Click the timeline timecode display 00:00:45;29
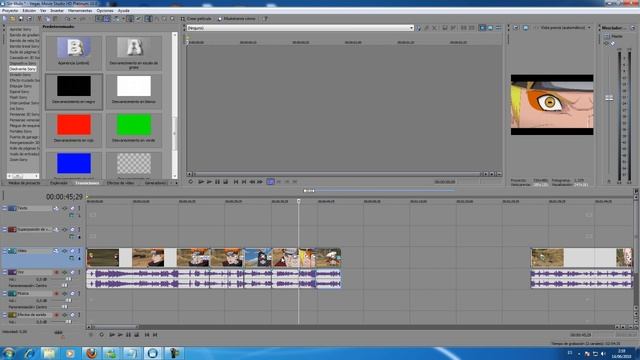Image resolution: width=640 pixels, height=360 pixels. (64, 197)
